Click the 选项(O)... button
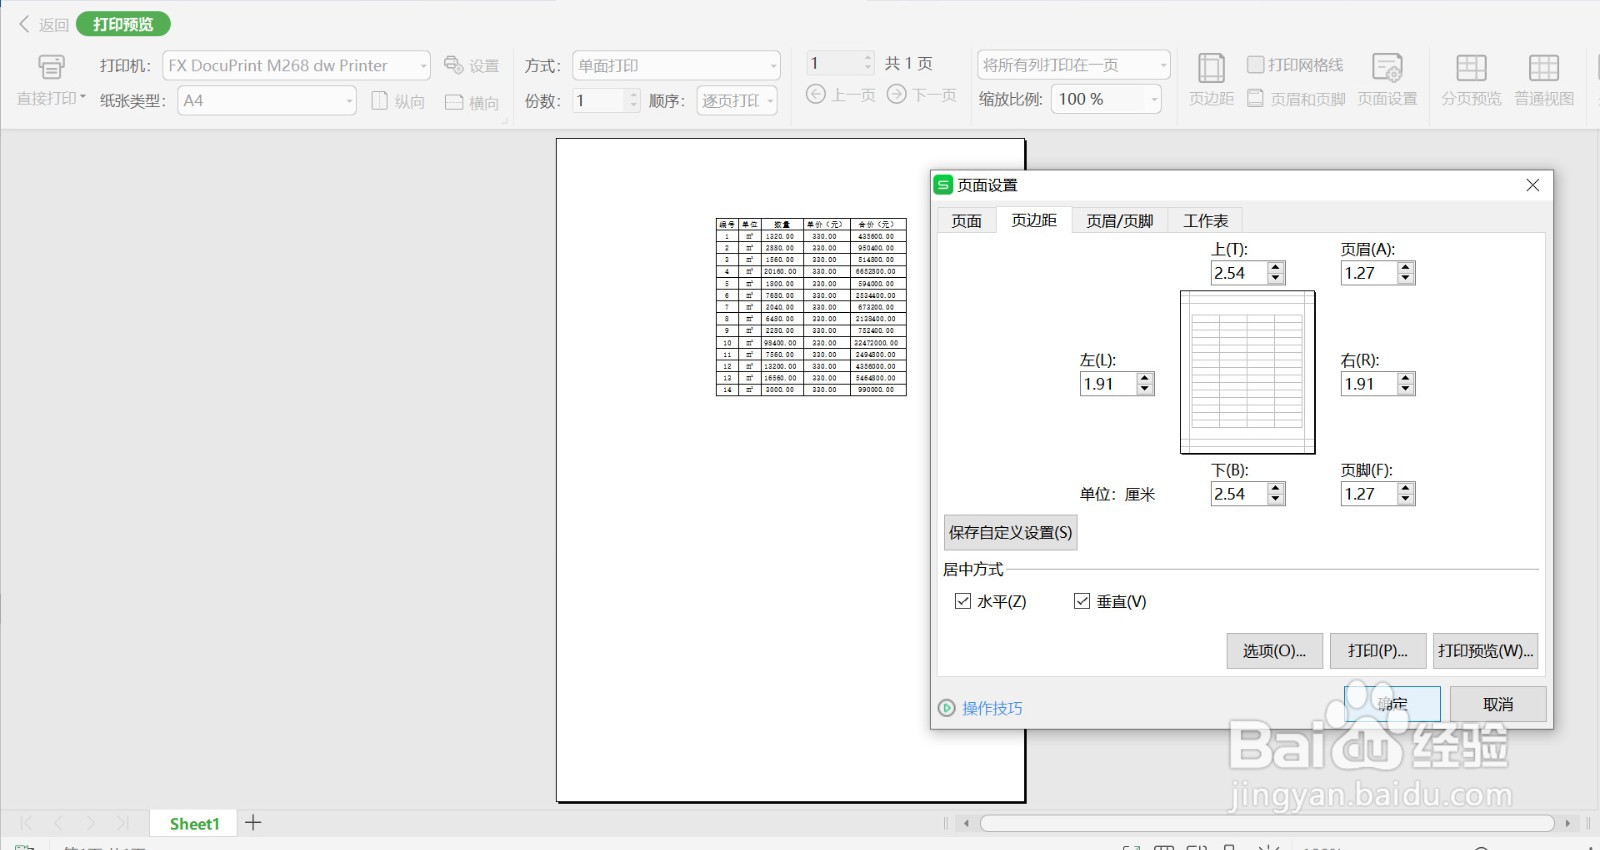1600x850 pixels. (x=1274, y=651)
